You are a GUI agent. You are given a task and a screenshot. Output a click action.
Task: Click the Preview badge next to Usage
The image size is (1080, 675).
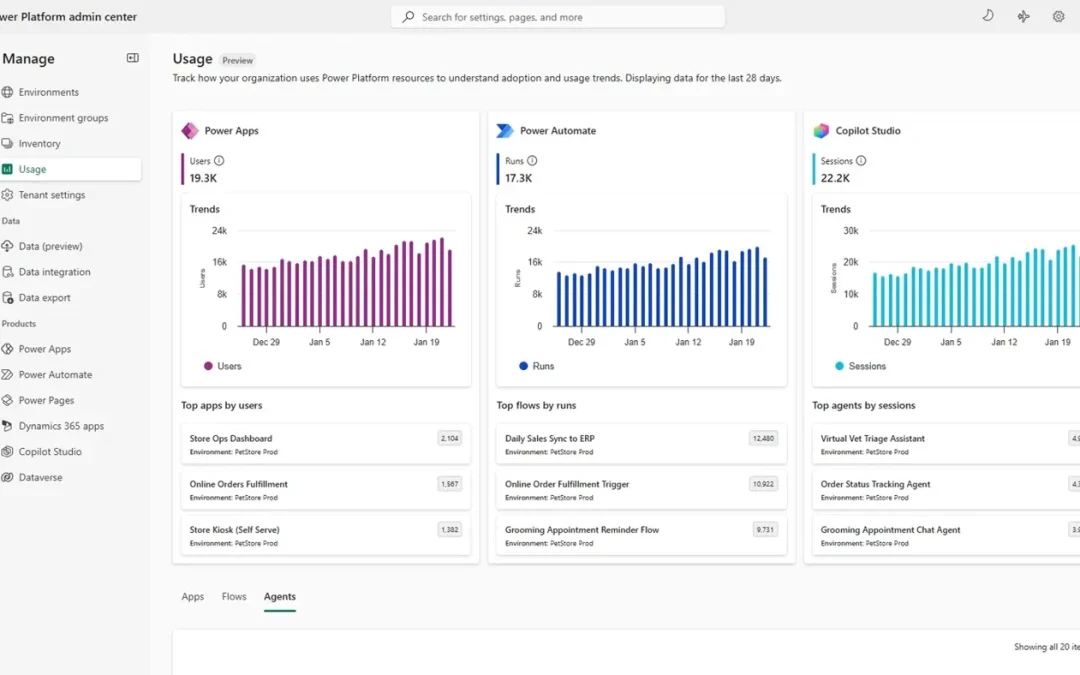tap(238, 60)
